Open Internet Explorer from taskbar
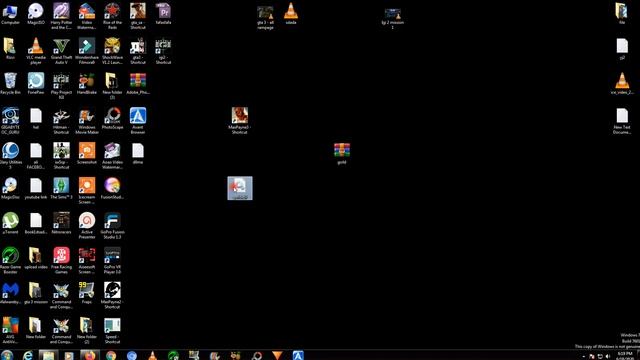This screenshot has width=640, height=360. [28, 355]
